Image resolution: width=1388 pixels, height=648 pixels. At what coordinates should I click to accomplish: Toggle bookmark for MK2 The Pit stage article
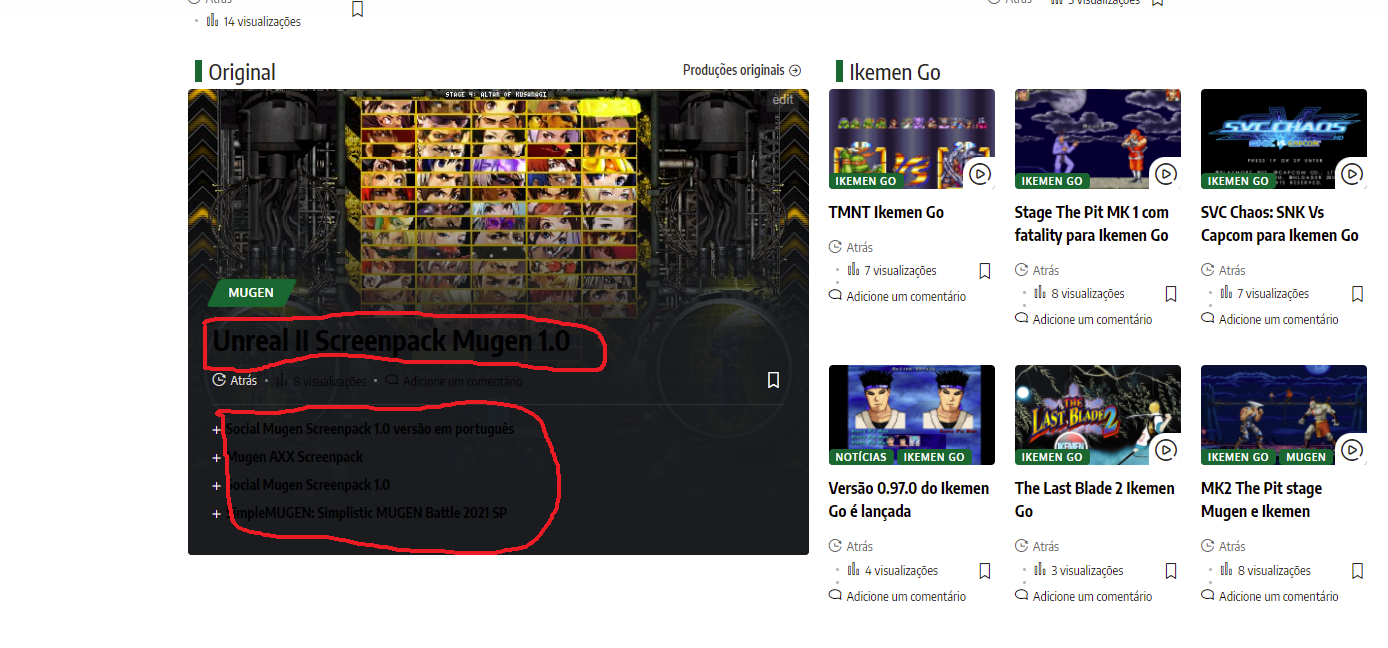pos(1357,570)
